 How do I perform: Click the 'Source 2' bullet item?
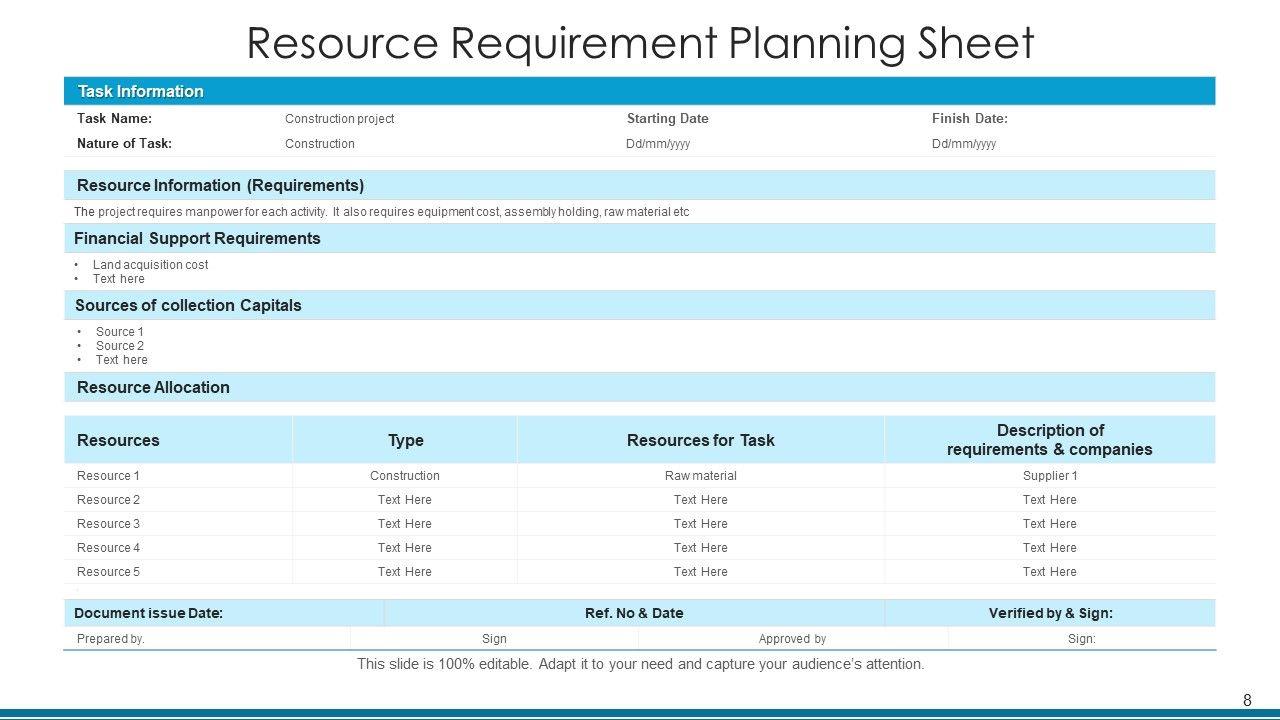coord(119,346)
